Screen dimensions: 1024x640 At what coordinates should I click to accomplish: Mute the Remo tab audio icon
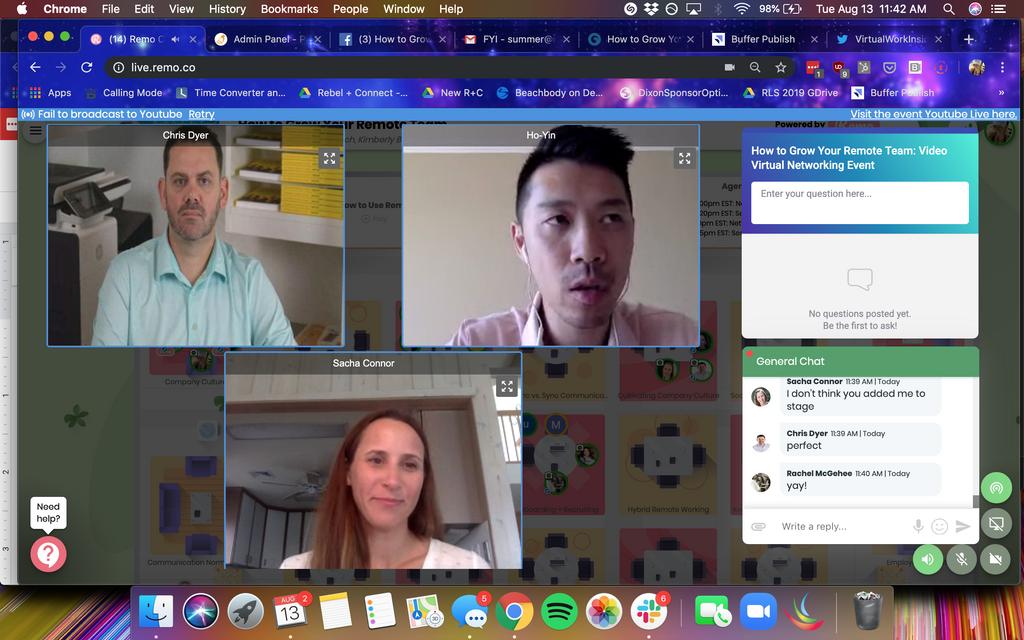175,39
